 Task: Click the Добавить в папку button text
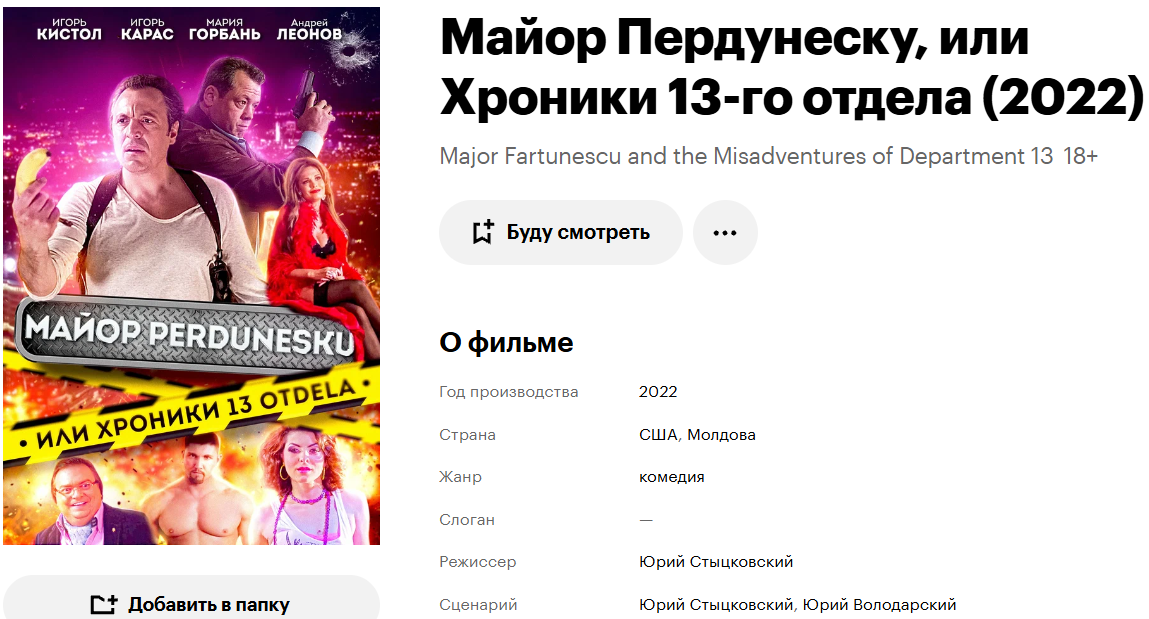tap(209, 604)
